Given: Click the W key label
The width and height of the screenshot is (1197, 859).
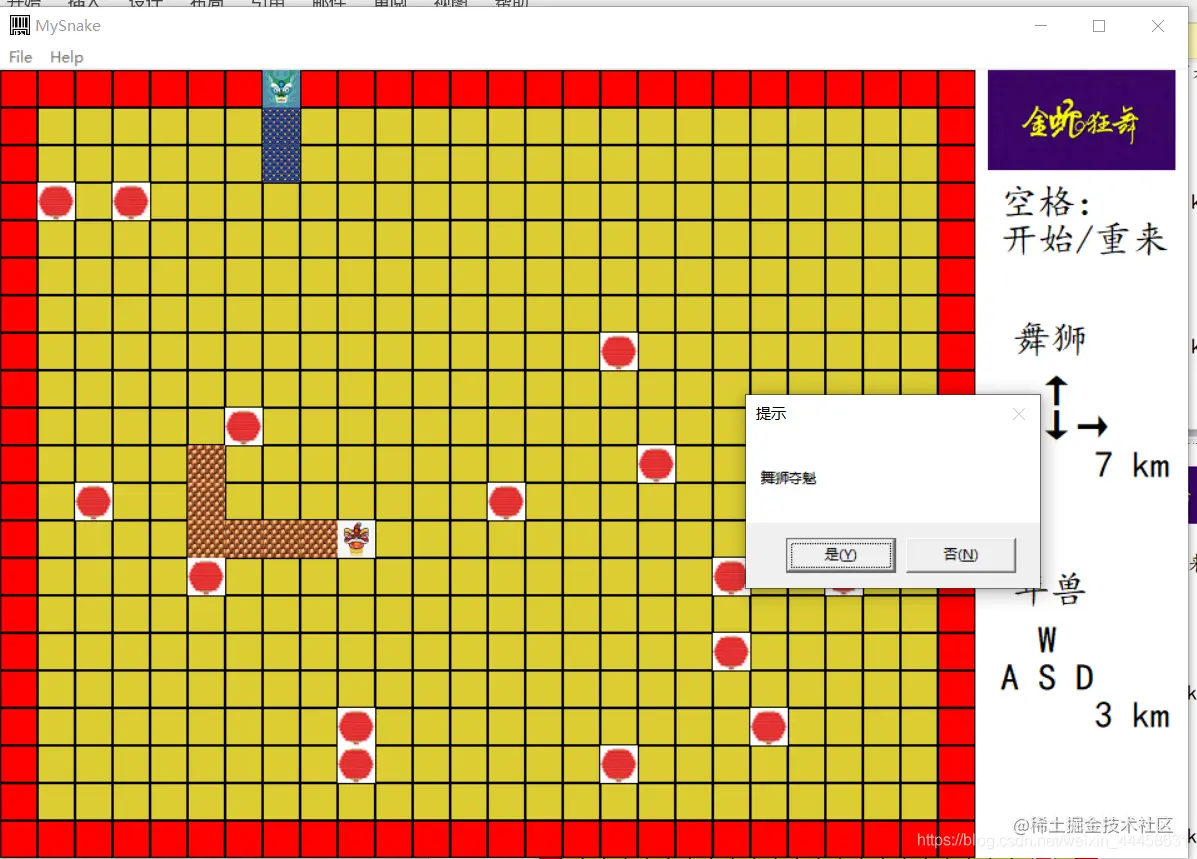Looking at the screenshot, I should (1047, 640).
